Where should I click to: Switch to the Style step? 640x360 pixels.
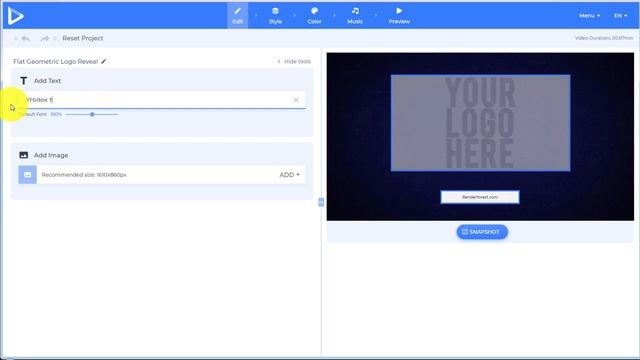pyautogui.click(x=275, y=16)
